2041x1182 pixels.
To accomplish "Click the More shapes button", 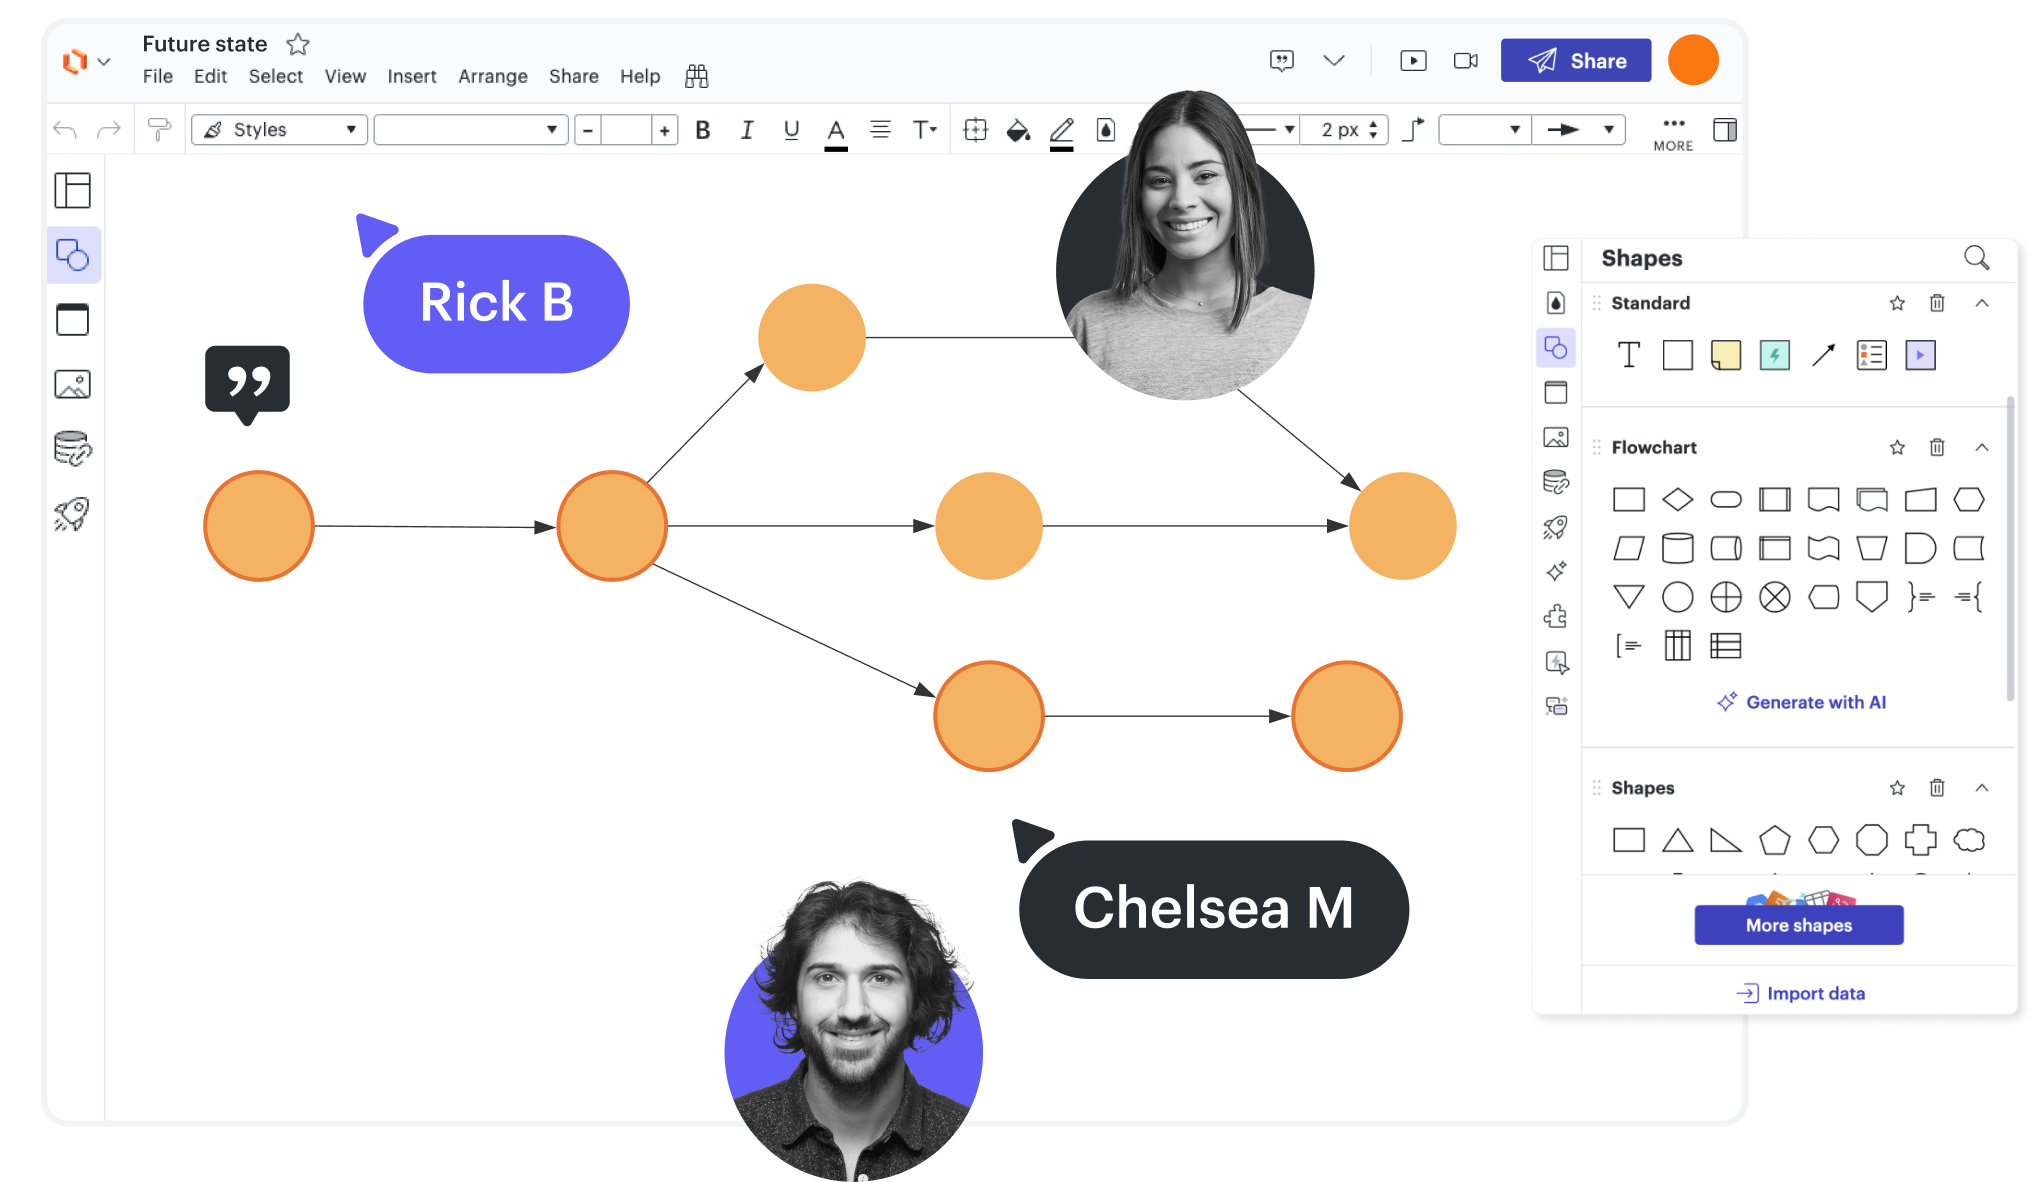I will 1798,925.
